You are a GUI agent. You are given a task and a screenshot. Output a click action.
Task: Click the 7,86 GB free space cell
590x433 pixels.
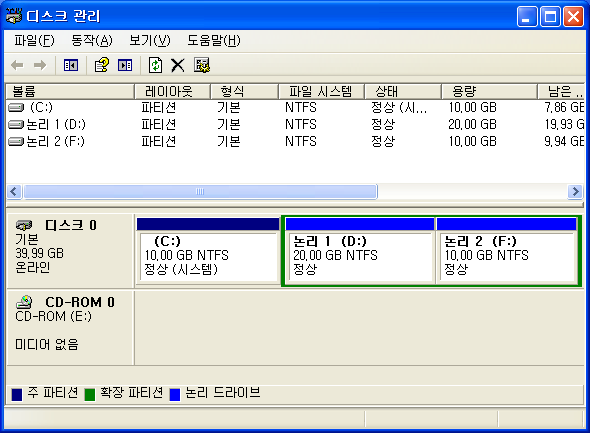564,108
